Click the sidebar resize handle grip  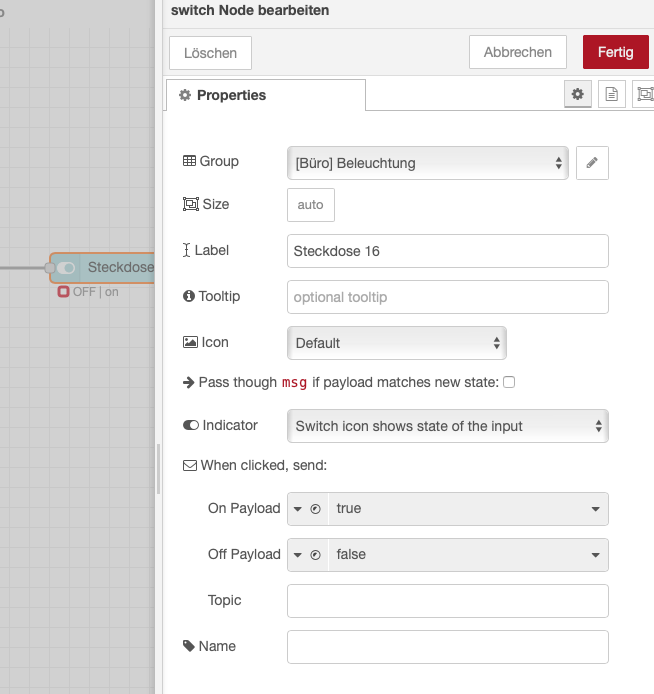click(x=158, y=470)
